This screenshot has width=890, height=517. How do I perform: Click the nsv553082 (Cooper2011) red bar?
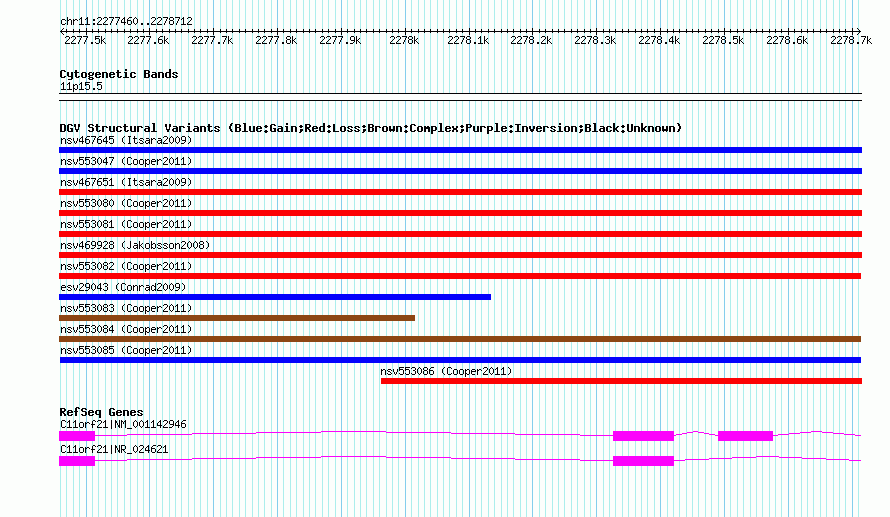click(x=460, y=276)
